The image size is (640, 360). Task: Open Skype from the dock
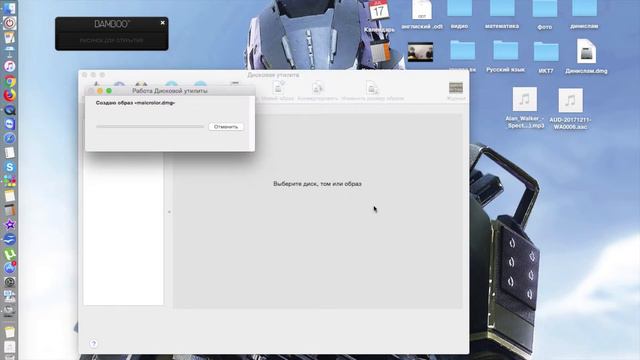pos(10,167)
